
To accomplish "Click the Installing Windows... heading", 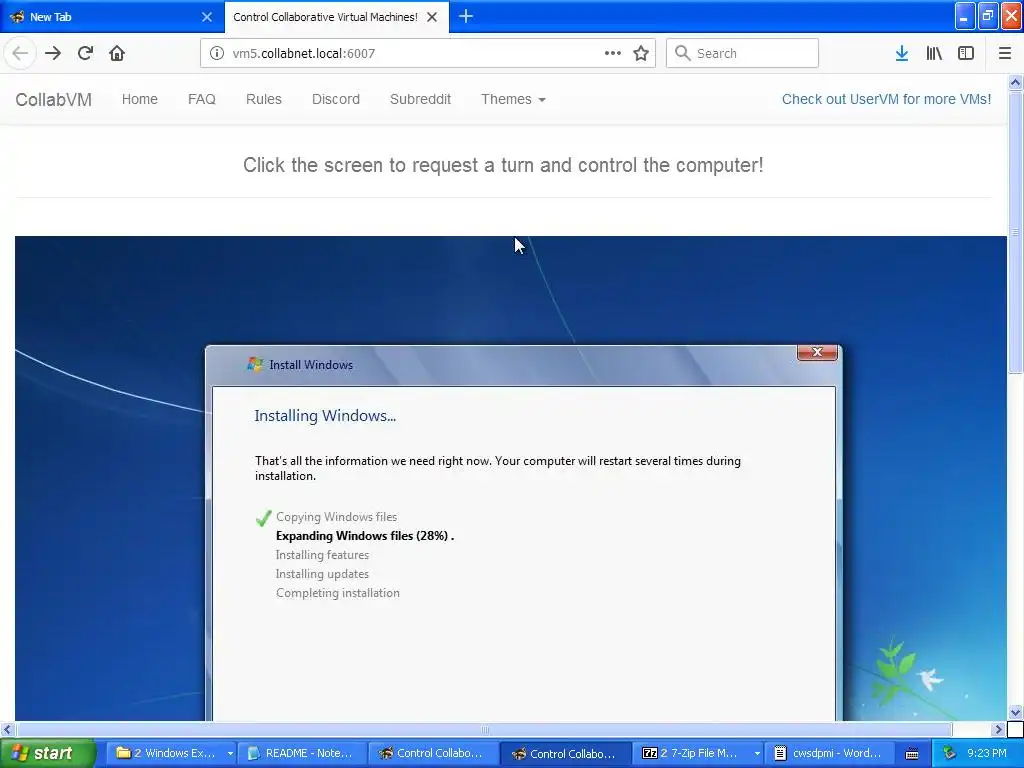I will tap(325, 416).
